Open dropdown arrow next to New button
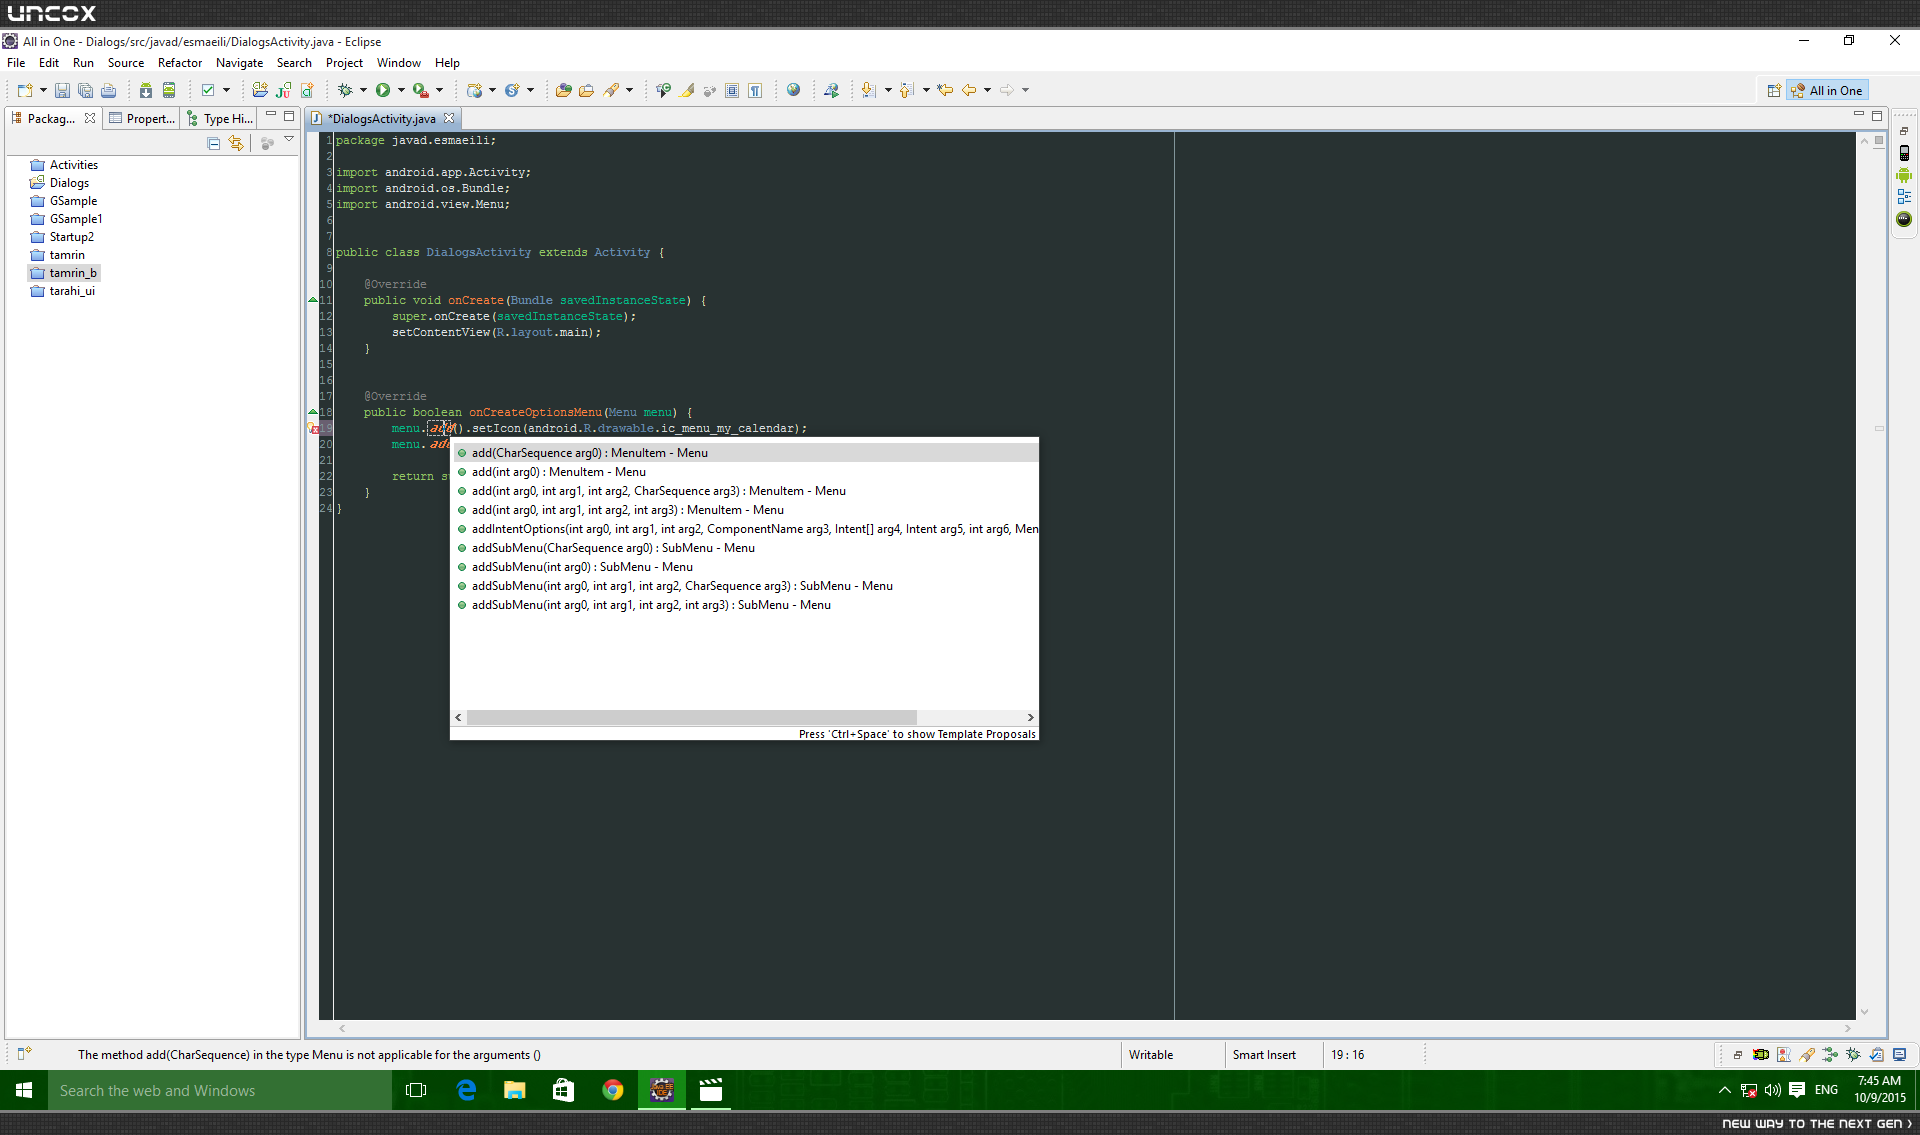This screenshot has width=1920, height=1135. (x=43, y=90)
